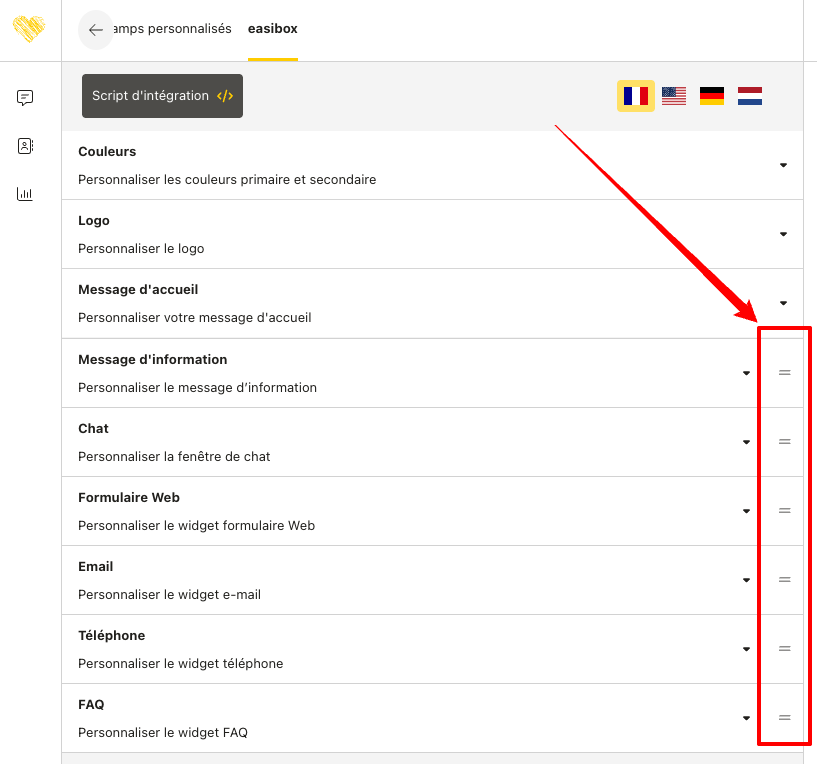The width and height of the screenshot is (817, 764).
Task: Switch to the German flag language
Action: pos(712,96)
